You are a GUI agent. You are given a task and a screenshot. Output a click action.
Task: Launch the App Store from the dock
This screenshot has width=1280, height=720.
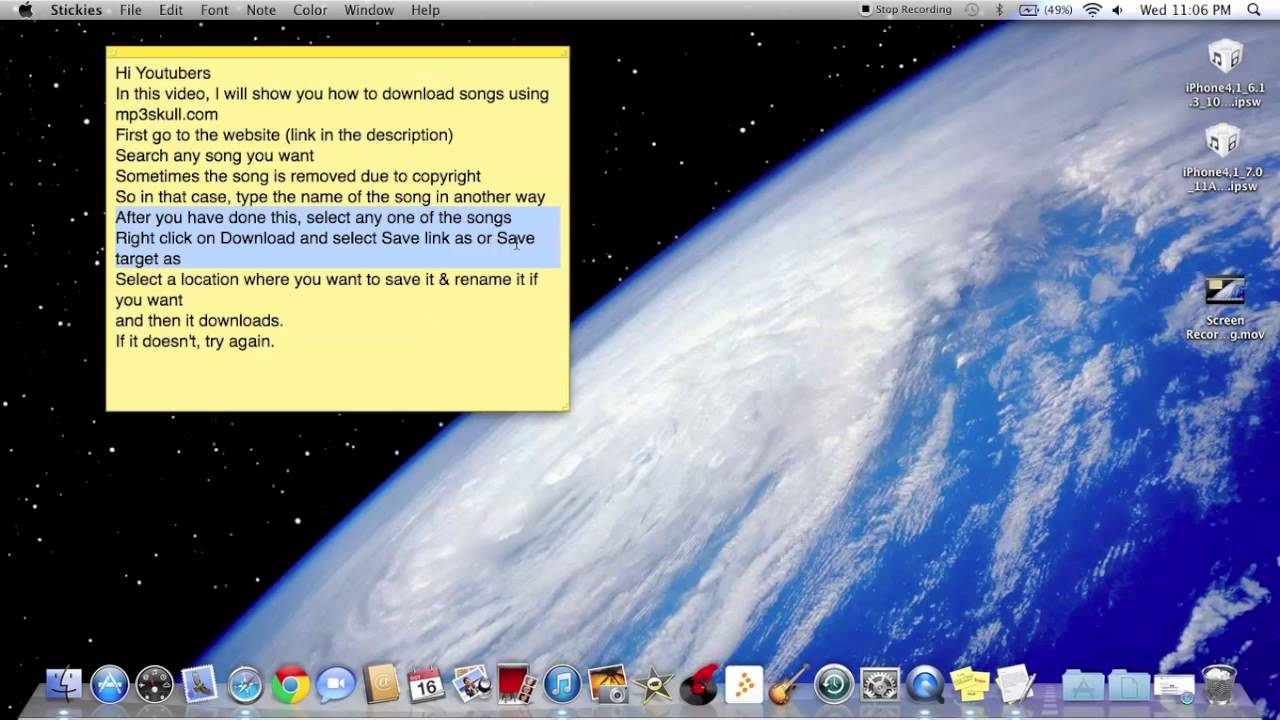coord(110,684)
